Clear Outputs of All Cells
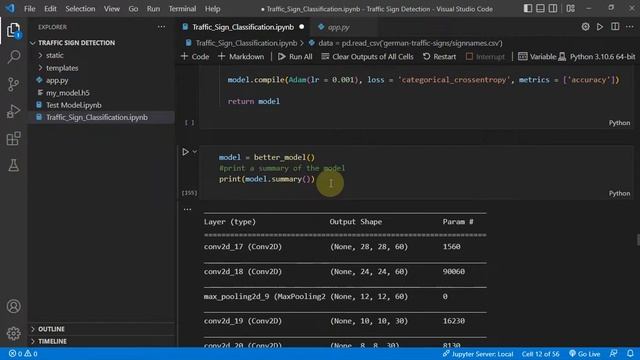The image size is (640, 360). (367, 57)
